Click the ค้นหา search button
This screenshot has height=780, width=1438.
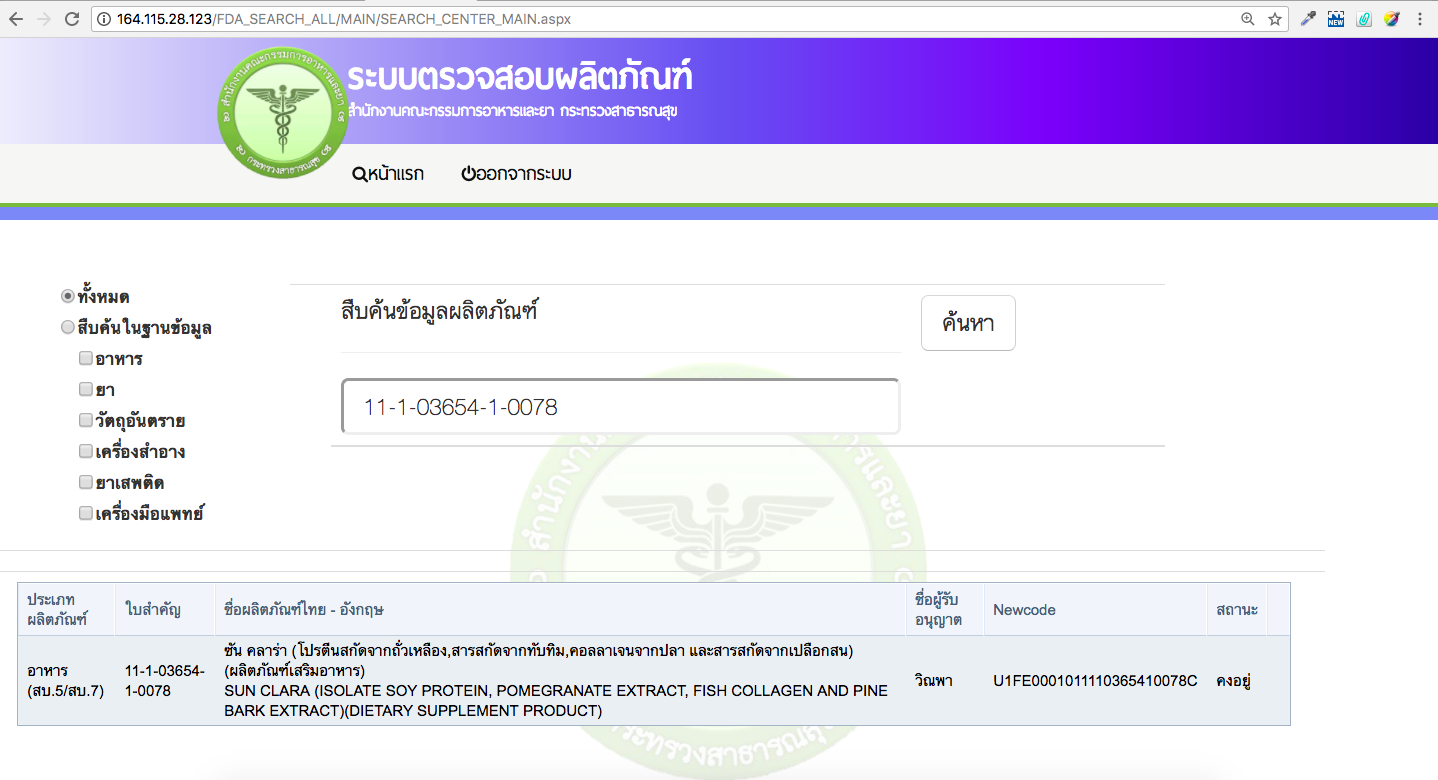pos(968,323)
